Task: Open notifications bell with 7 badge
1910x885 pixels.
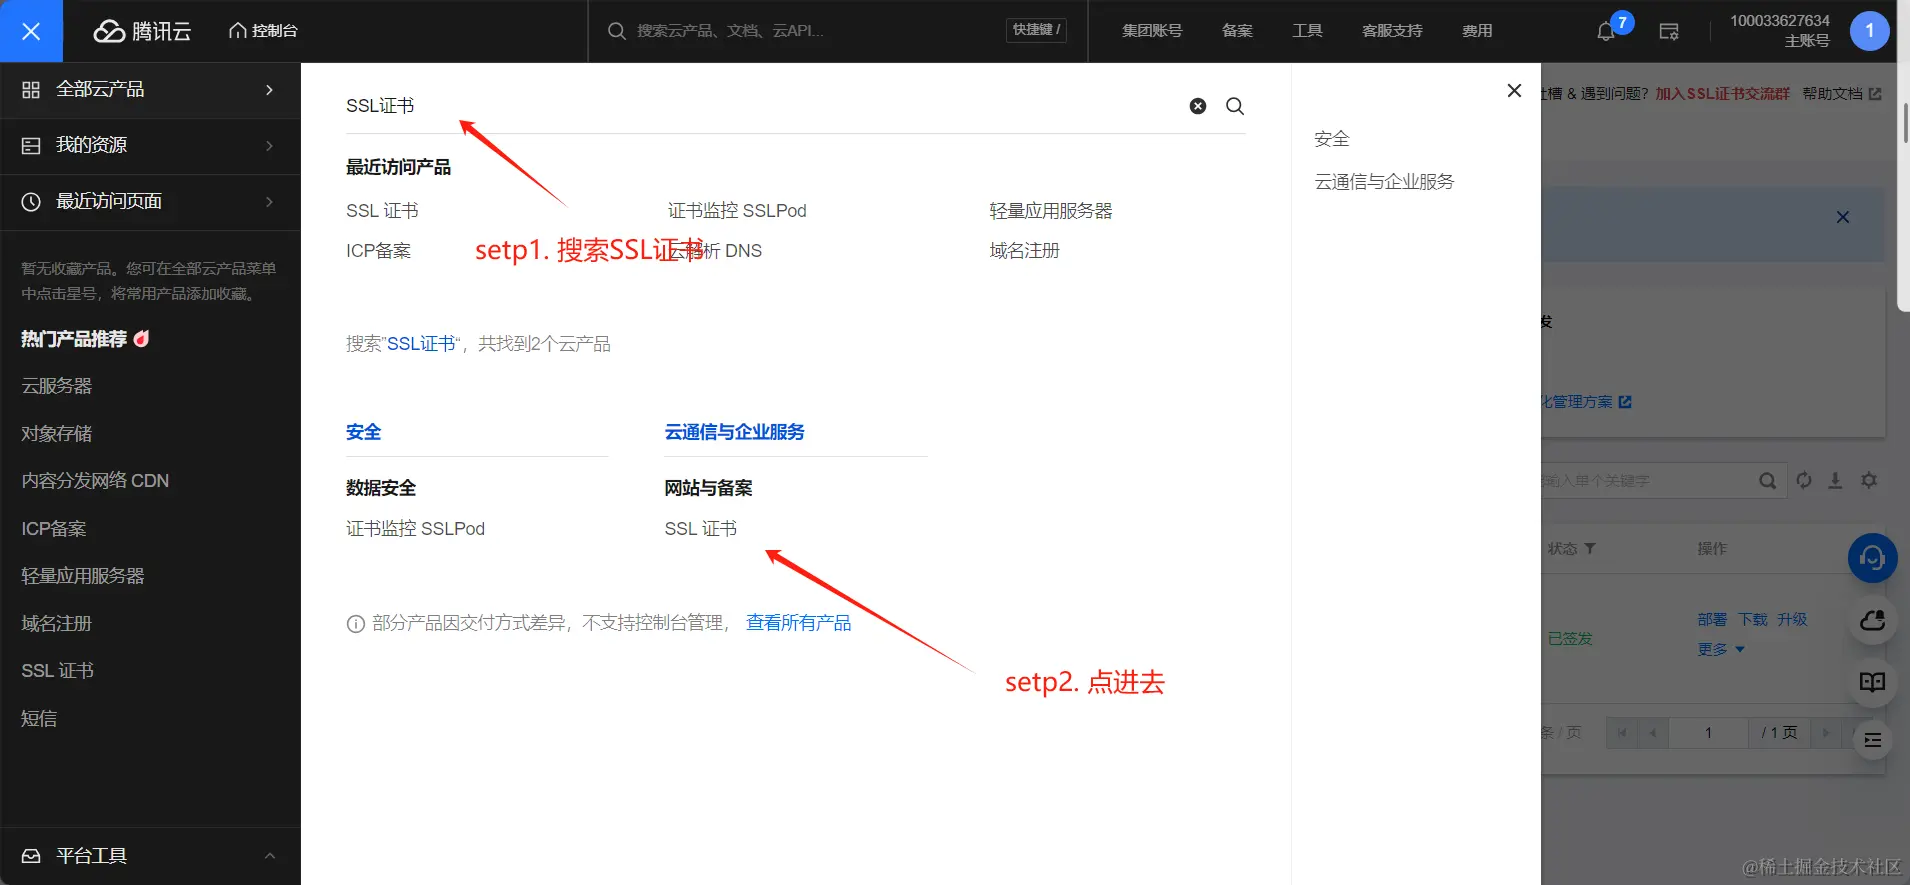Action: coord(1607,31)
